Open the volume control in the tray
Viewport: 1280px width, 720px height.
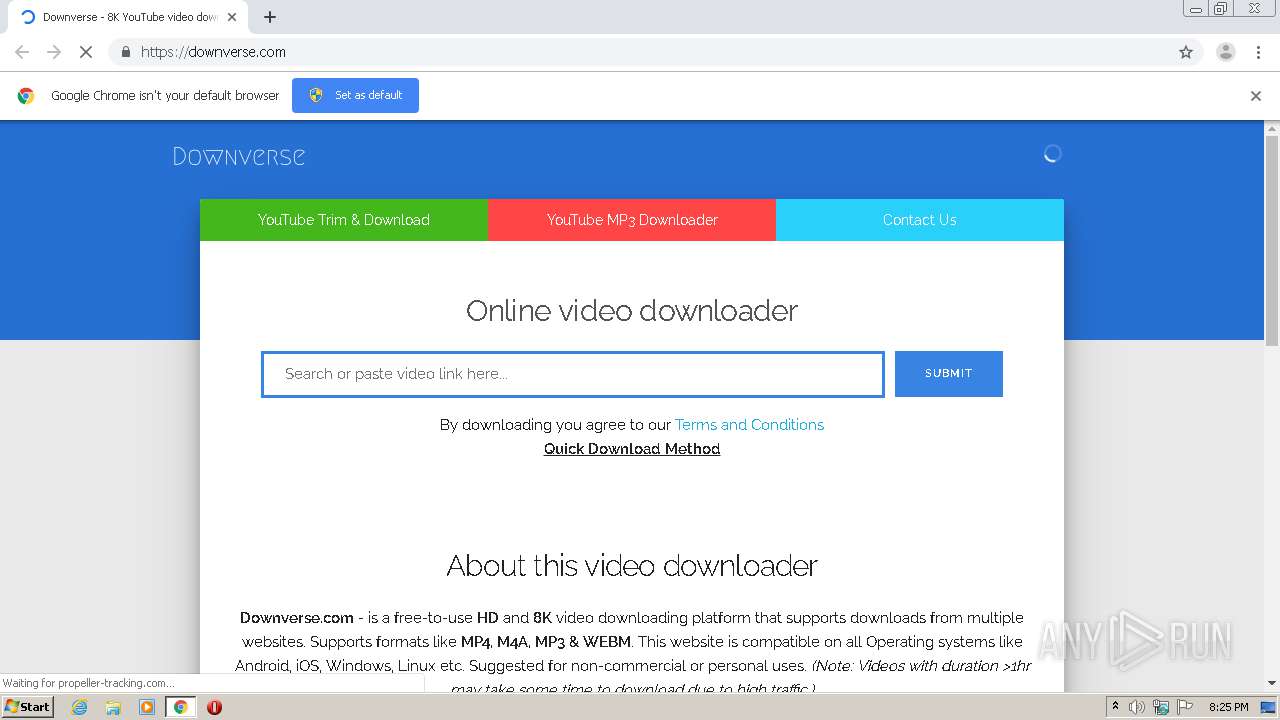point(1137,707)
